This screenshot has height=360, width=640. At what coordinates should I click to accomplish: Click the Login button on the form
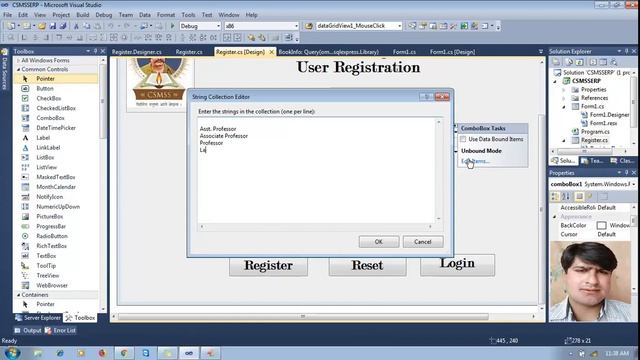pyautogui.click(x=457, y=264)
